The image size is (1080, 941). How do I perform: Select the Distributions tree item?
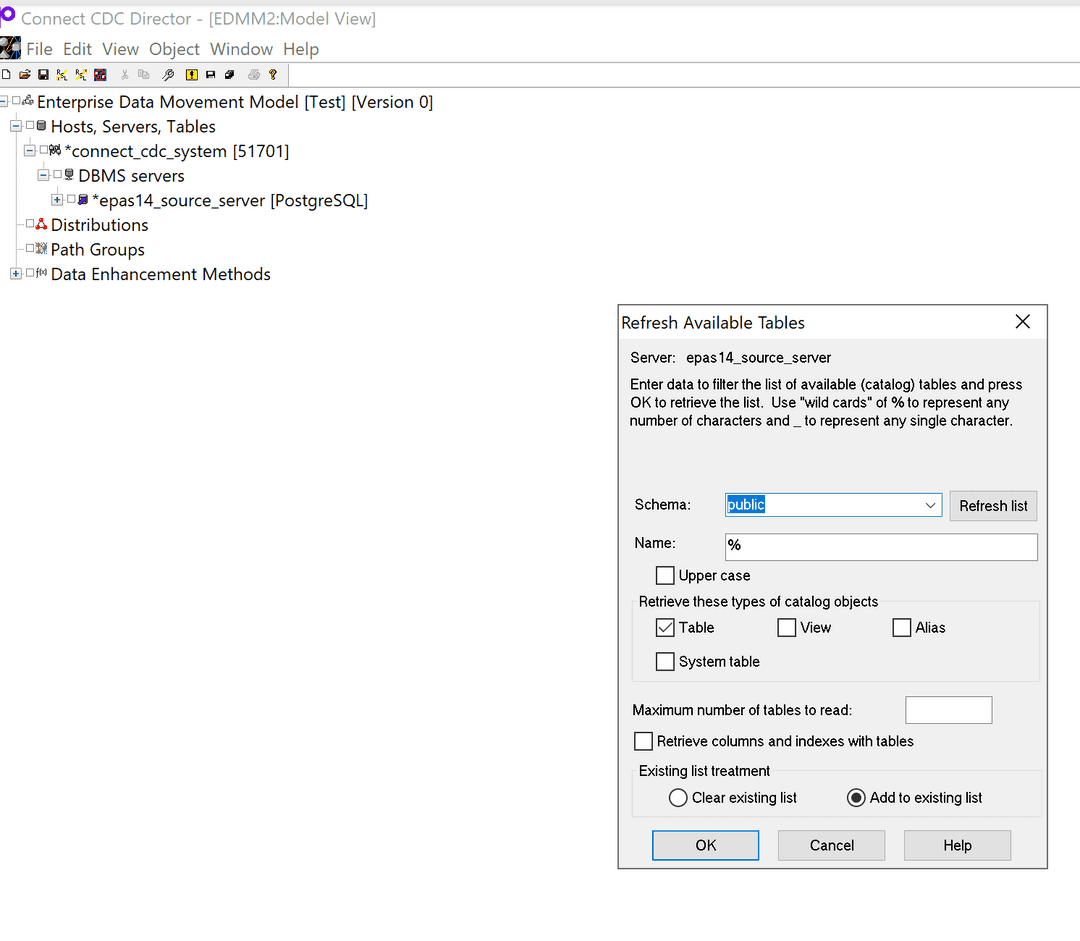pyautogui.click(x=101, y=225)
